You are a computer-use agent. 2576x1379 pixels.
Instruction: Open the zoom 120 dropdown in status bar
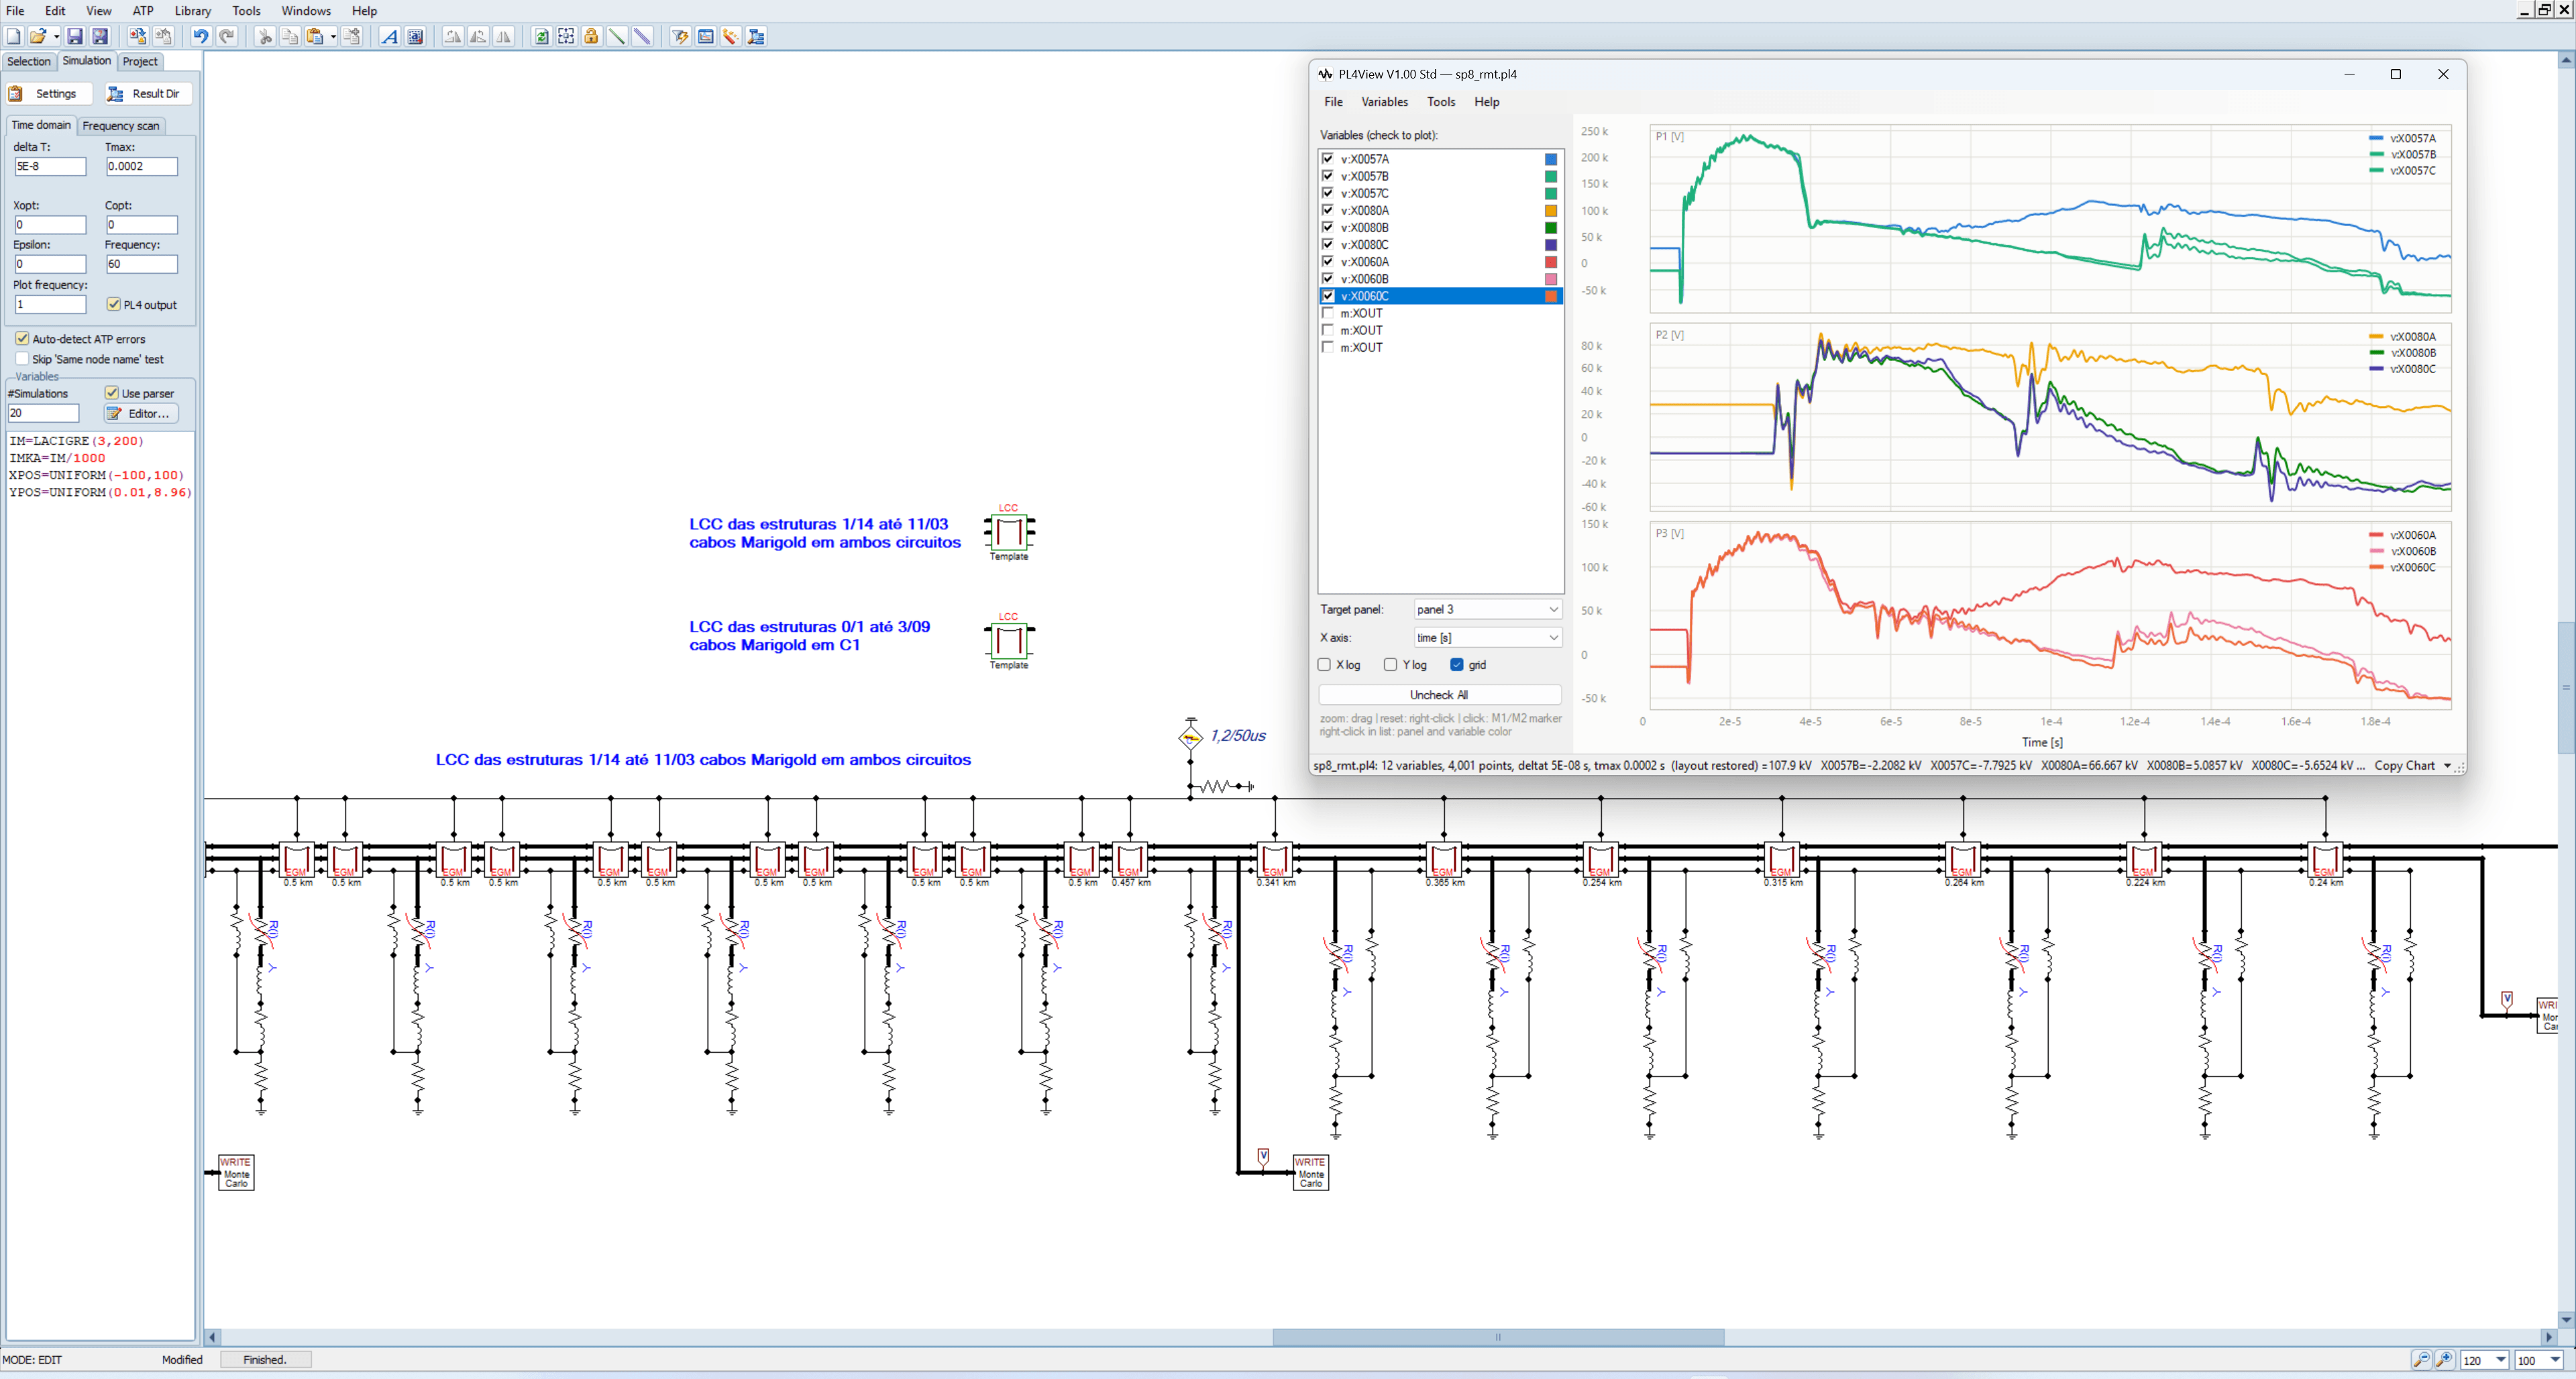coord(2500,1360)
